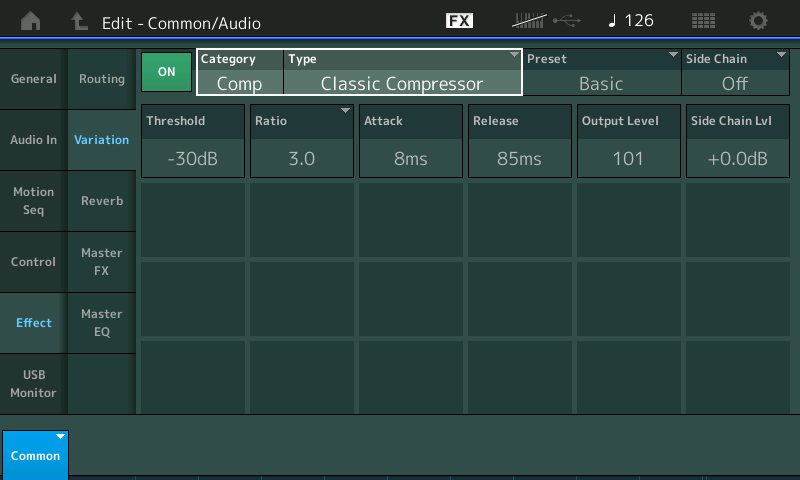Screen dimensions: 800x480
Task: Open Utility settings gear icon
Action: (x=758, y=20)
